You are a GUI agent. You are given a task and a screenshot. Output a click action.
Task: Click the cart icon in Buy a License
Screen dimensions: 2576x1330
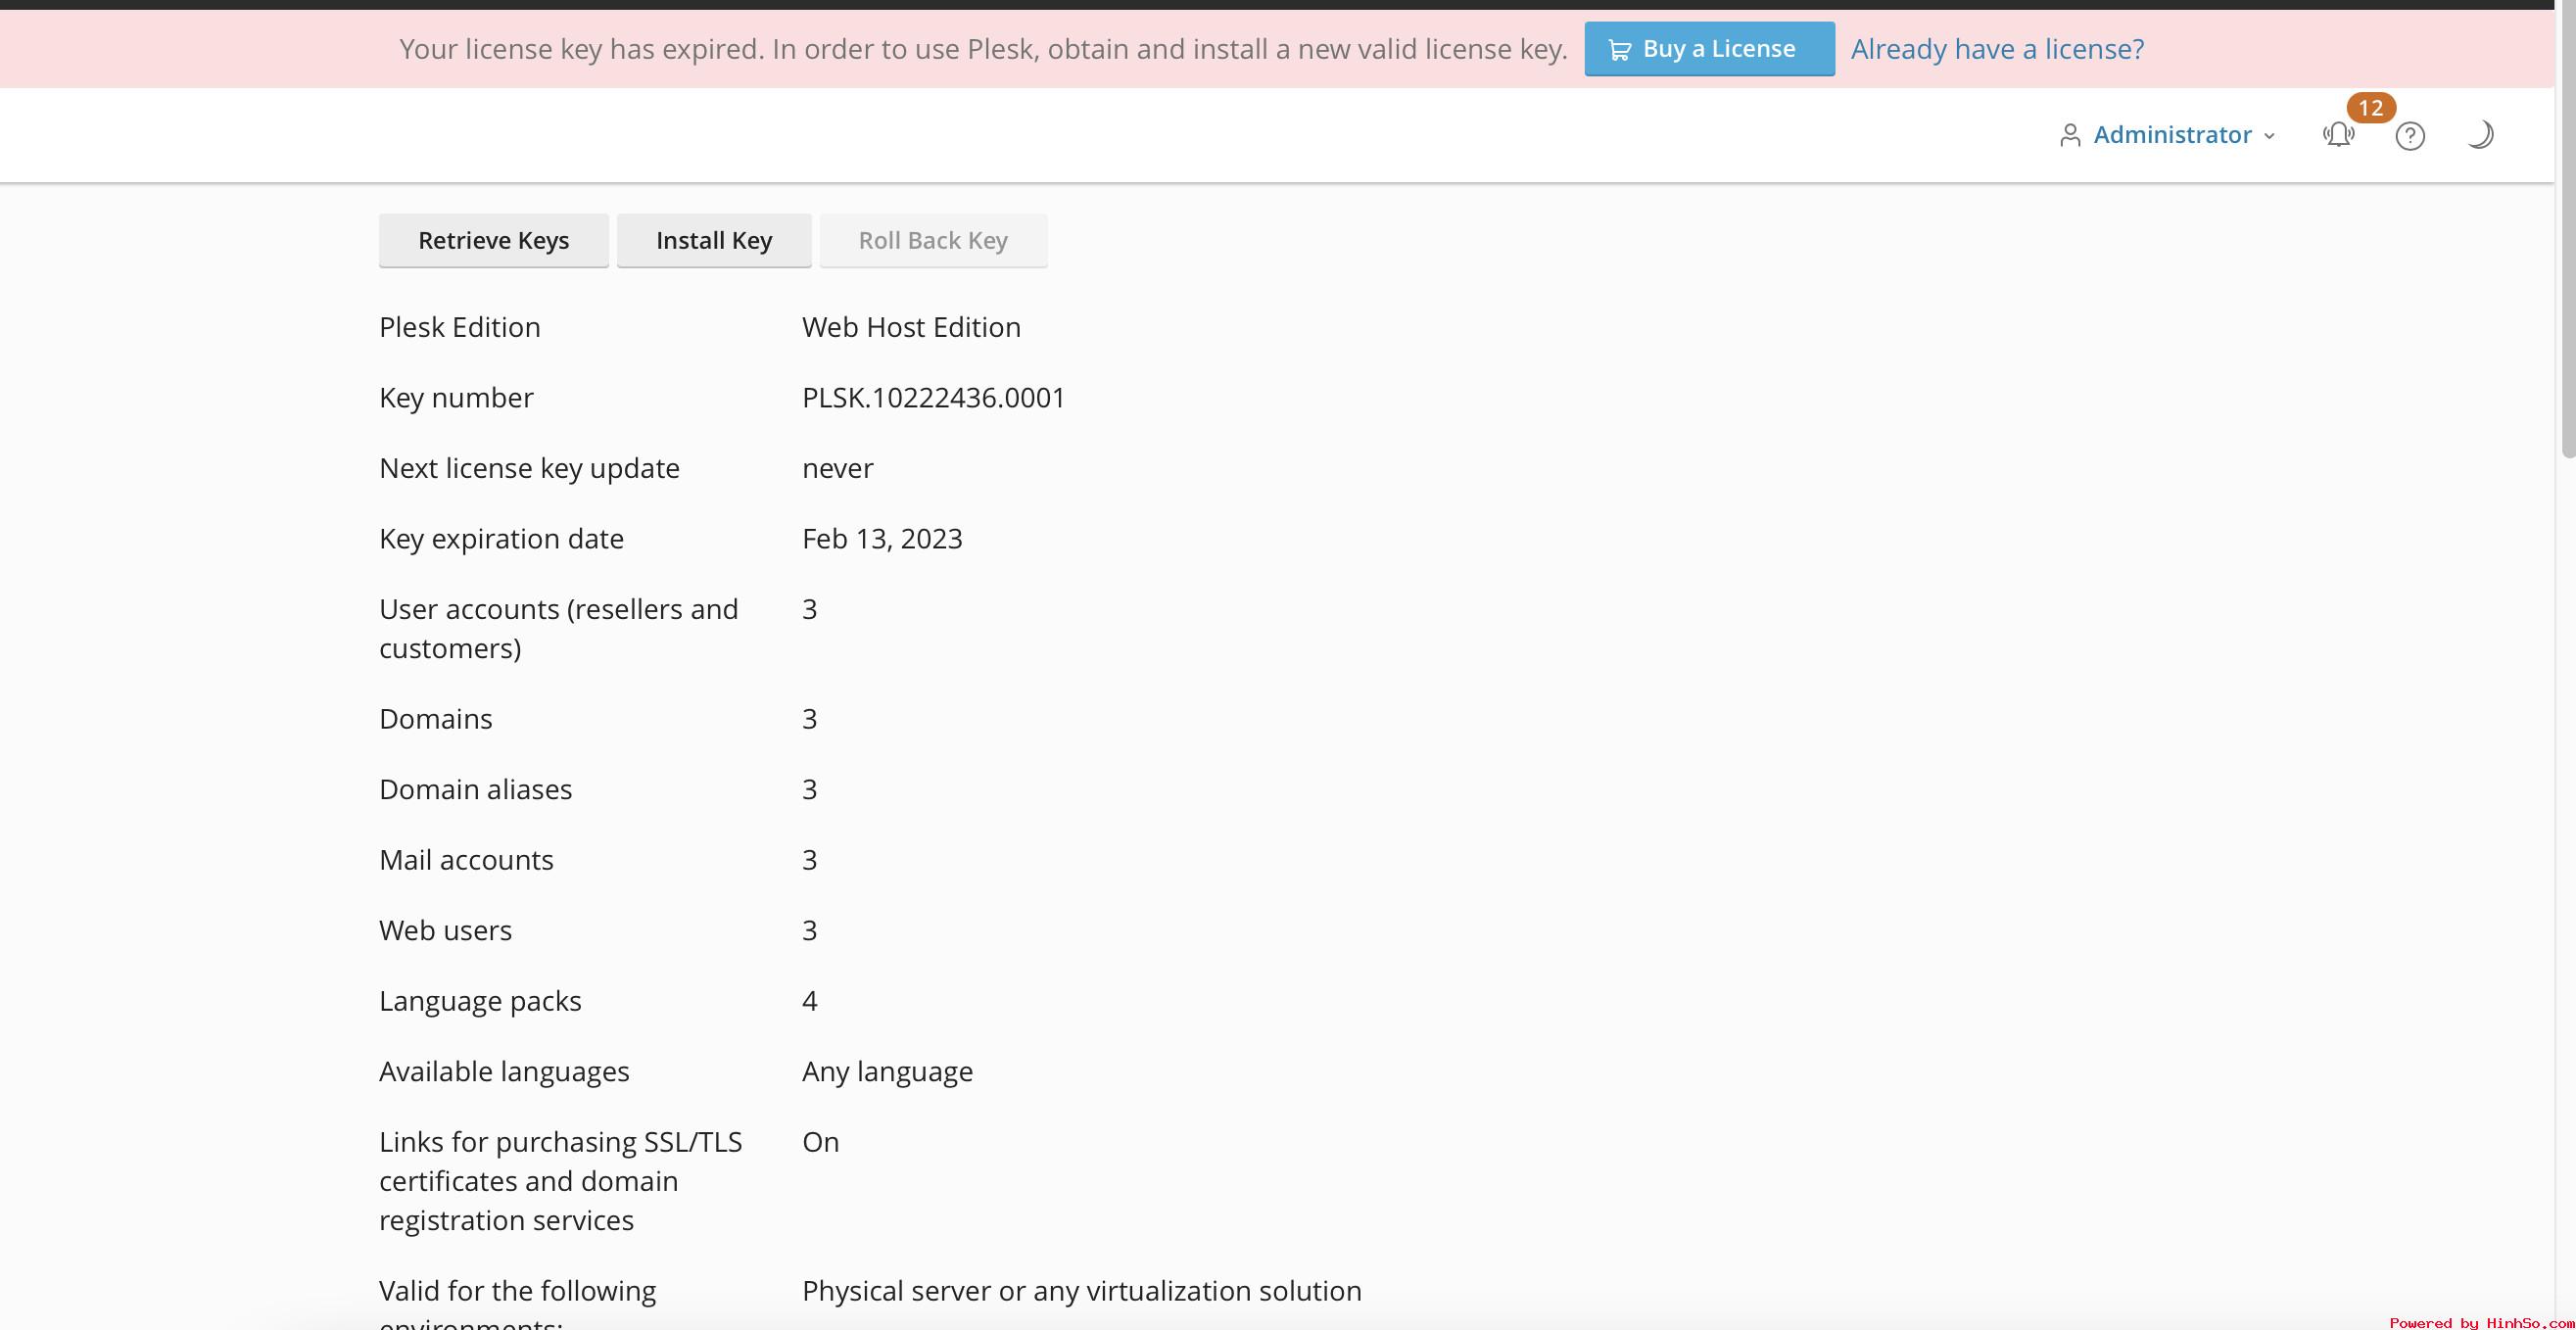pyautogui.click(x=1620, y=49)
